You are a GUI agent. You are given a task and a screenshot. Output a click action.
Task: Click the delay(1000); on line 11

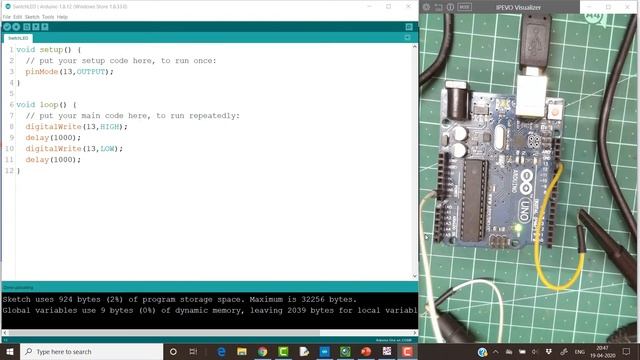[x=53, y=160]
